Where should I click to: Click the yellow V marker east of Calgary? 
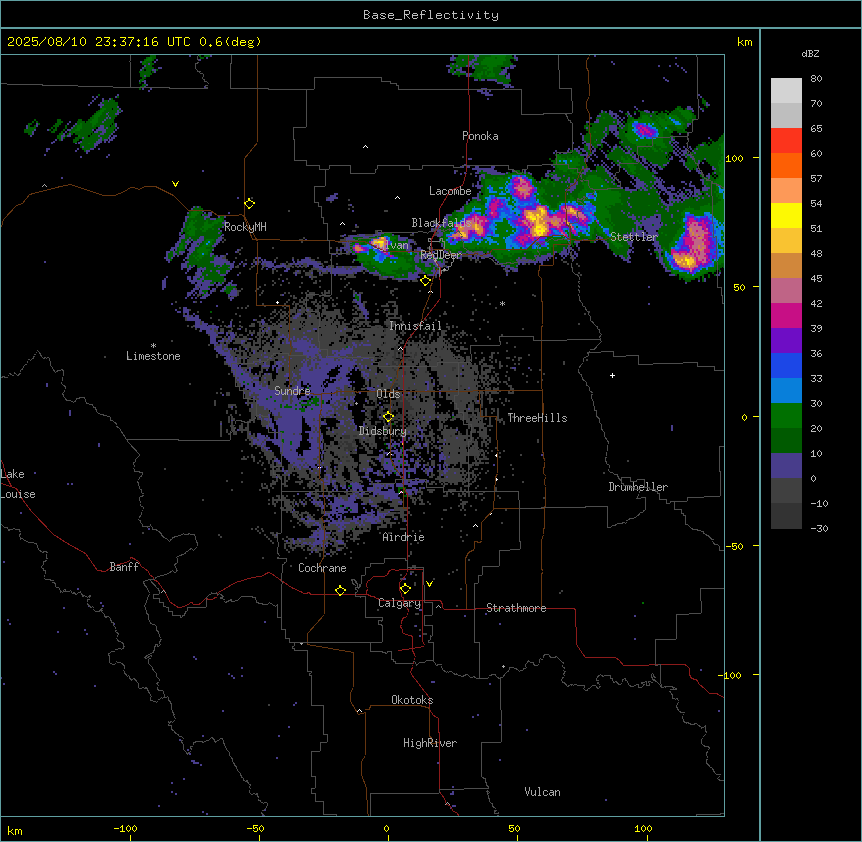coord(429,584)
